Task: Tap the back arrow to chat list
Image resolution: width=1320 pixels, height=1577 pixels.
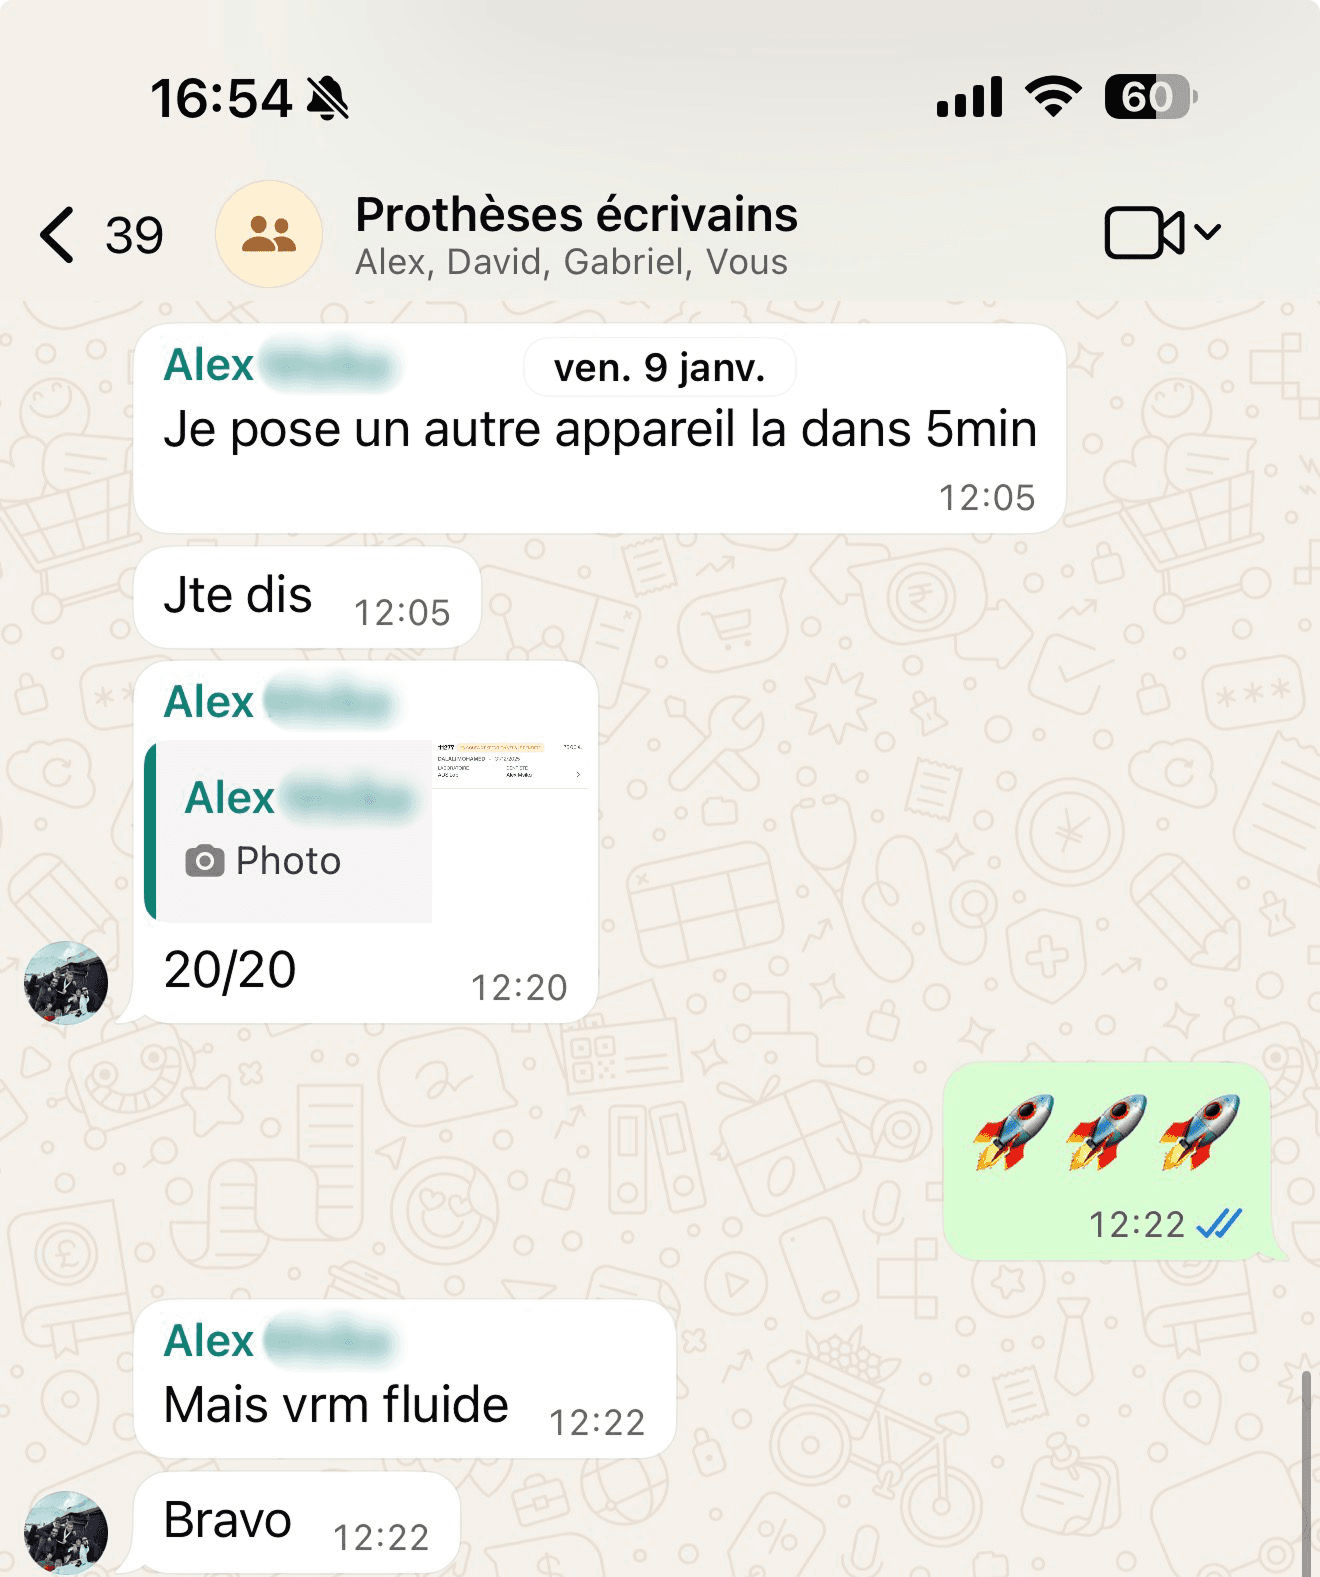Action: click(57, 235)
